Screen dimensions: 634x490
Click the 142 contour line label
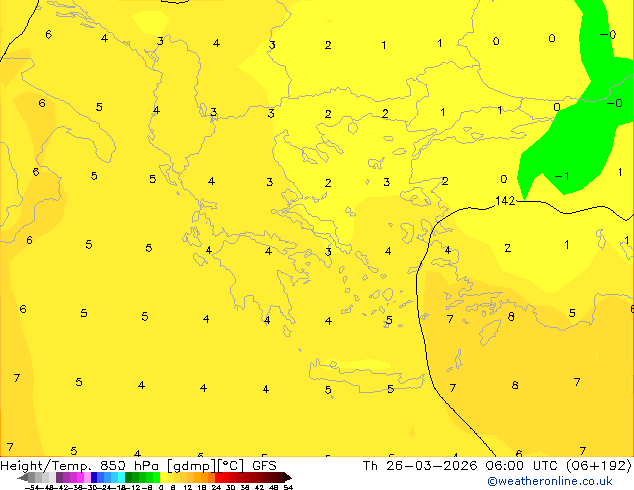point(505,201)
